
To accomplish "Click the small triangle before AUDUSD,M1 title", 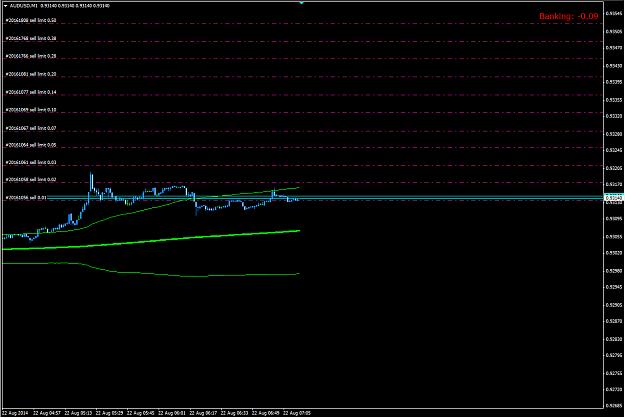I will pyautogui.click(x=5, y=6).
